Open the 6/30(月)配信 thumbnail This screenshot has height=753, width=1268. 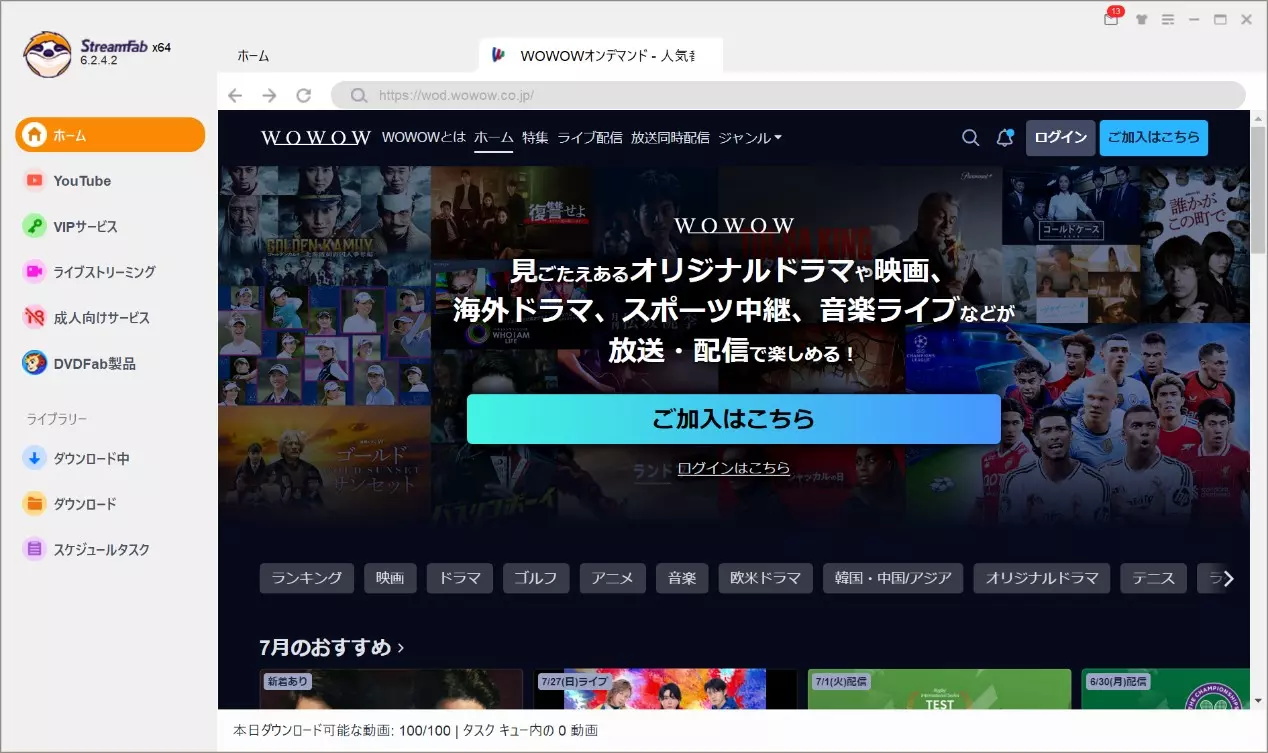pyautogui.click(x=1166, y=690)
